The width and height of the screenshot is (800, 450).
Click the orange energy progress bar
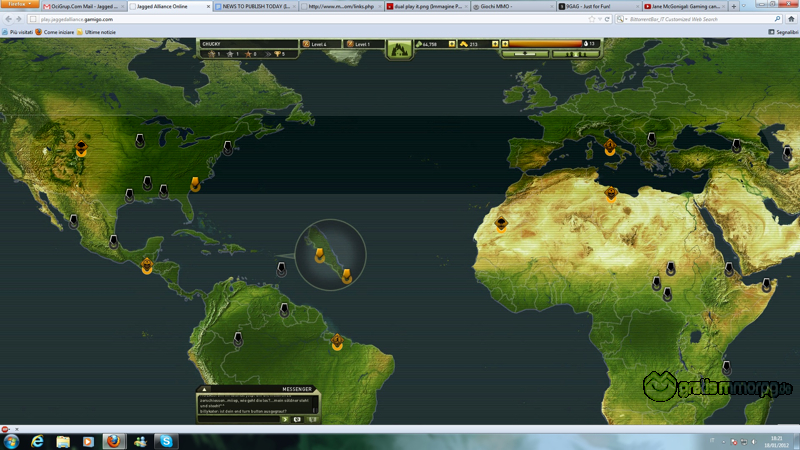(x=547, y=44)
